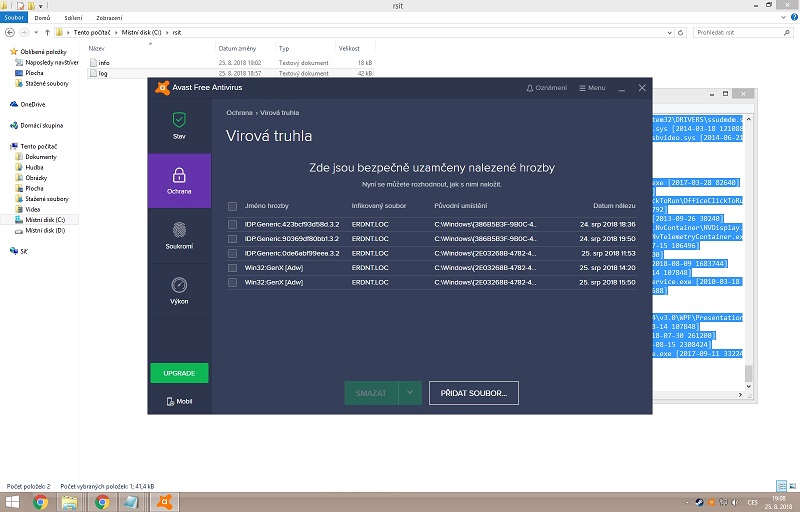Click the Explorer search magnifier icon
This screenshot has height=512, width=800.
[787, 33]
